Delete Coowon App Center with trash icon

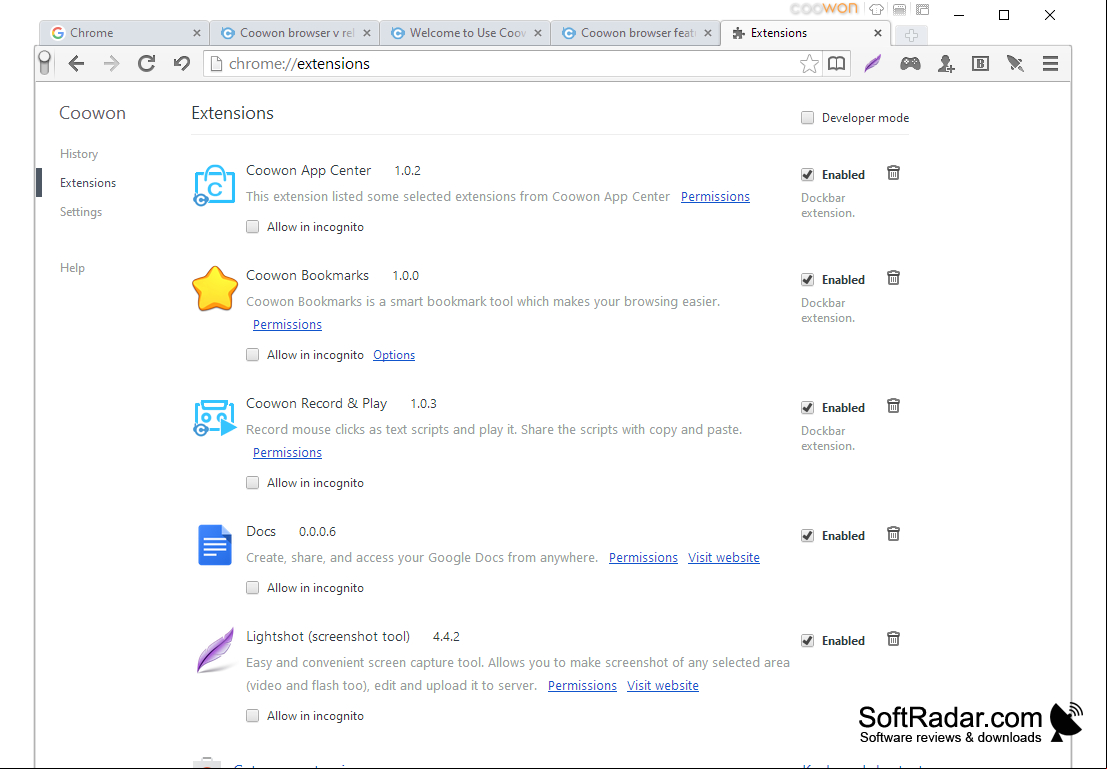pos(893,173)
